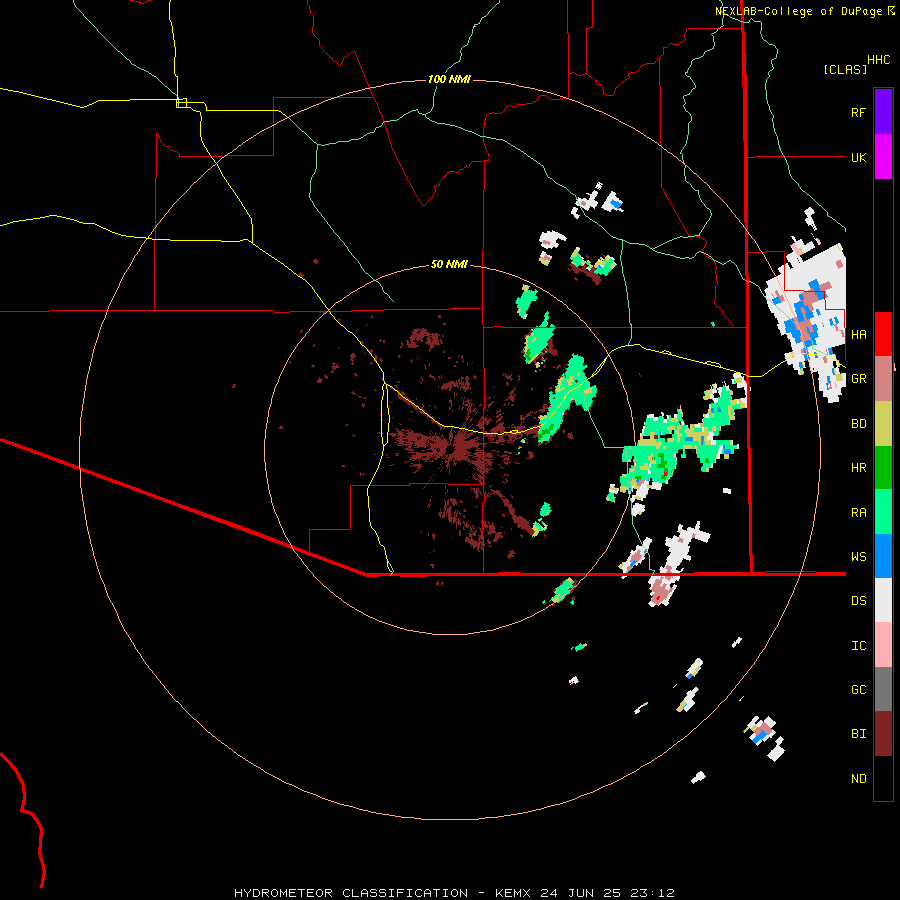Select the HR legend label text

pos(858,468)
